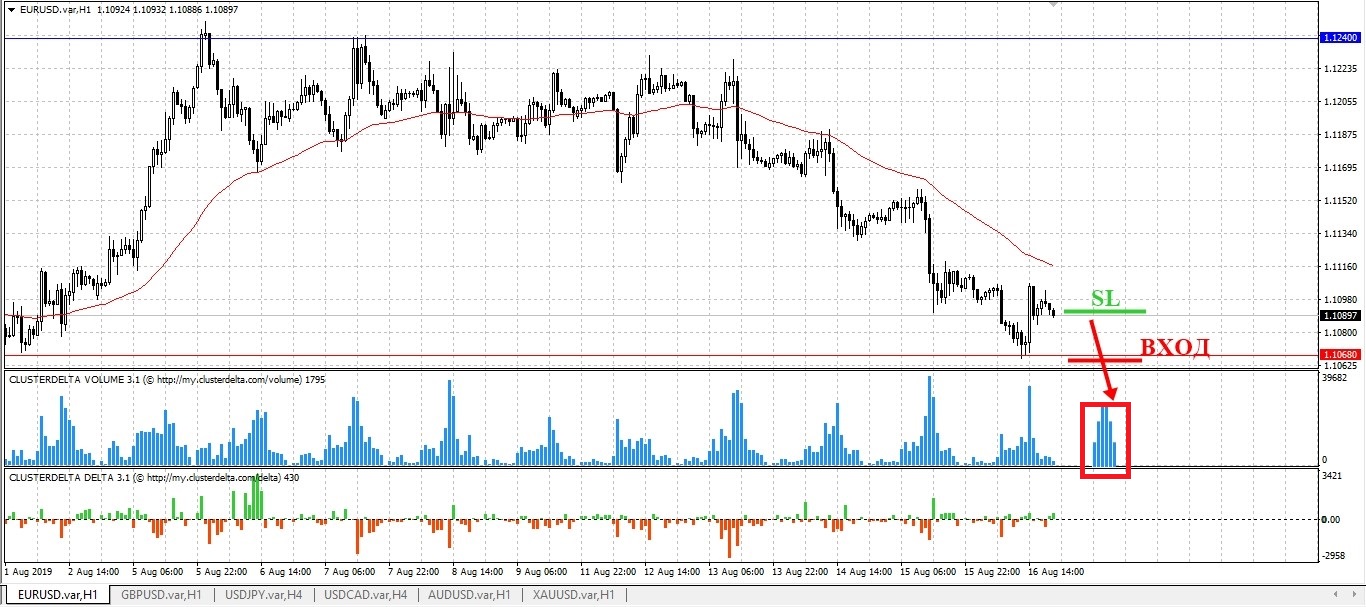Click the 12 Aug 14:00 time label

[671, 573]
